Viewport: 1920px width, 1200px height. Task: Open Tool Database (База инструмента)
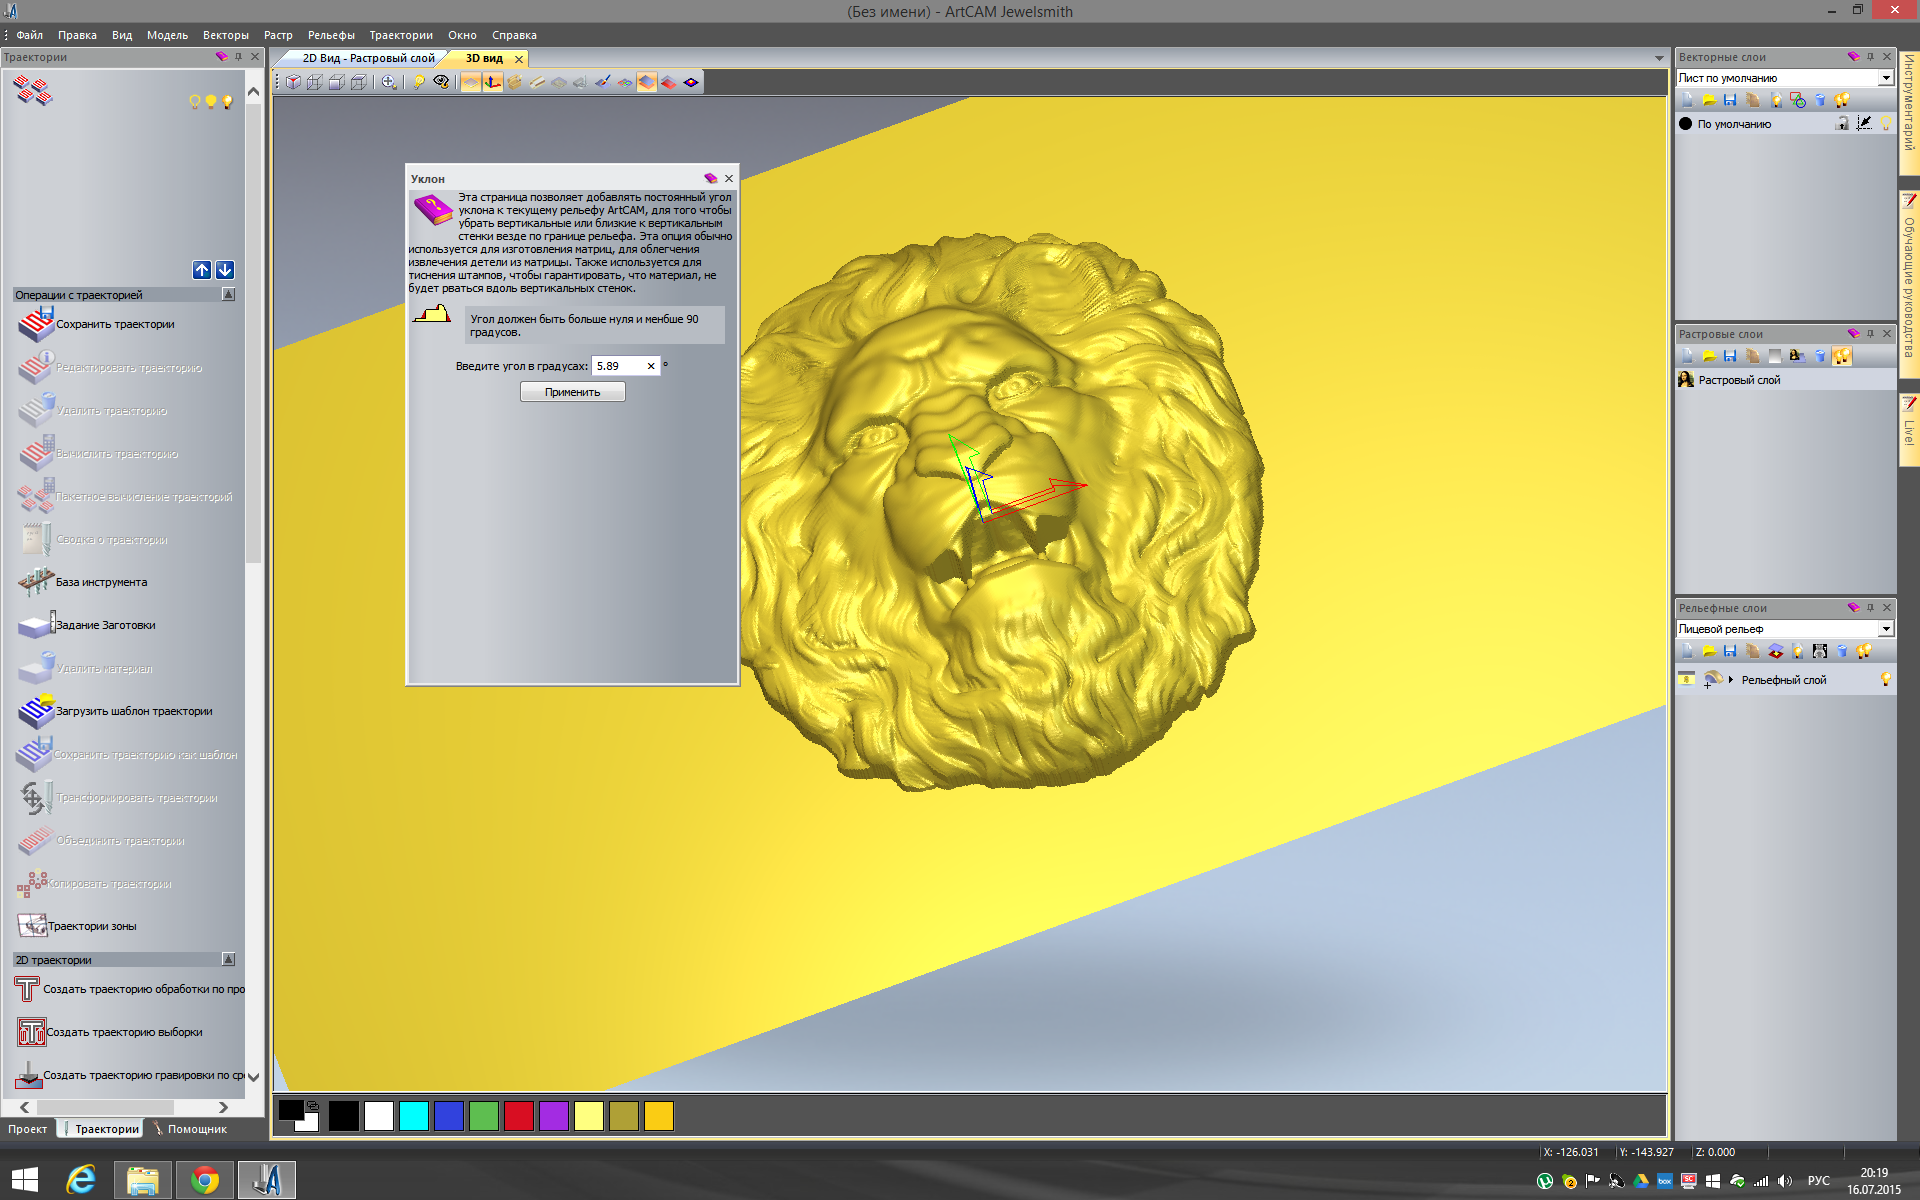(100, 582)
